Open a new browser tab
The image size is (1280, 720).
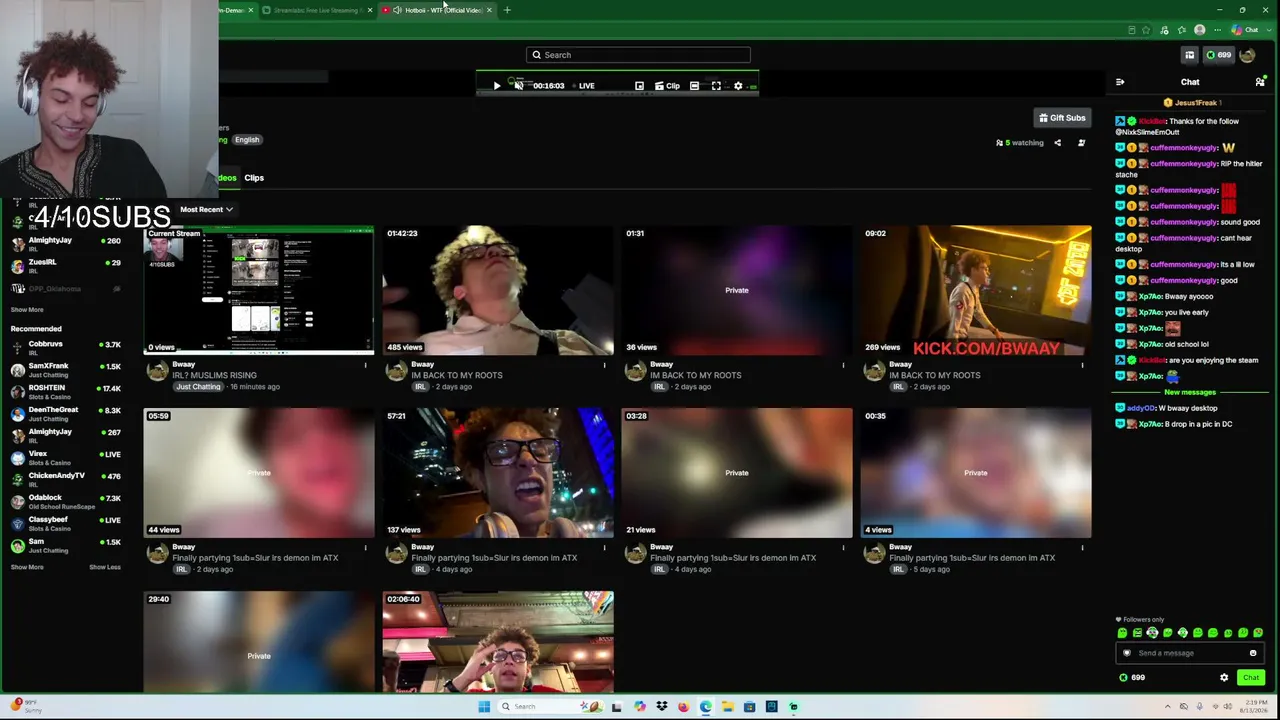click(x=507, y=10)
